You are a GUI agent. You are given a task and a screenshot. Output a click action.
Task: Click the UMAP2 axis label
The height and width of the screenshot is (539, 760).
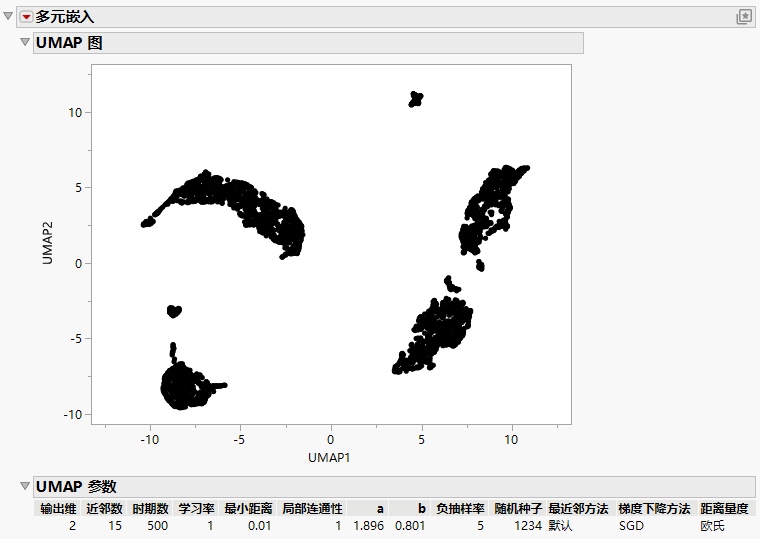click(x=47, y=243)
